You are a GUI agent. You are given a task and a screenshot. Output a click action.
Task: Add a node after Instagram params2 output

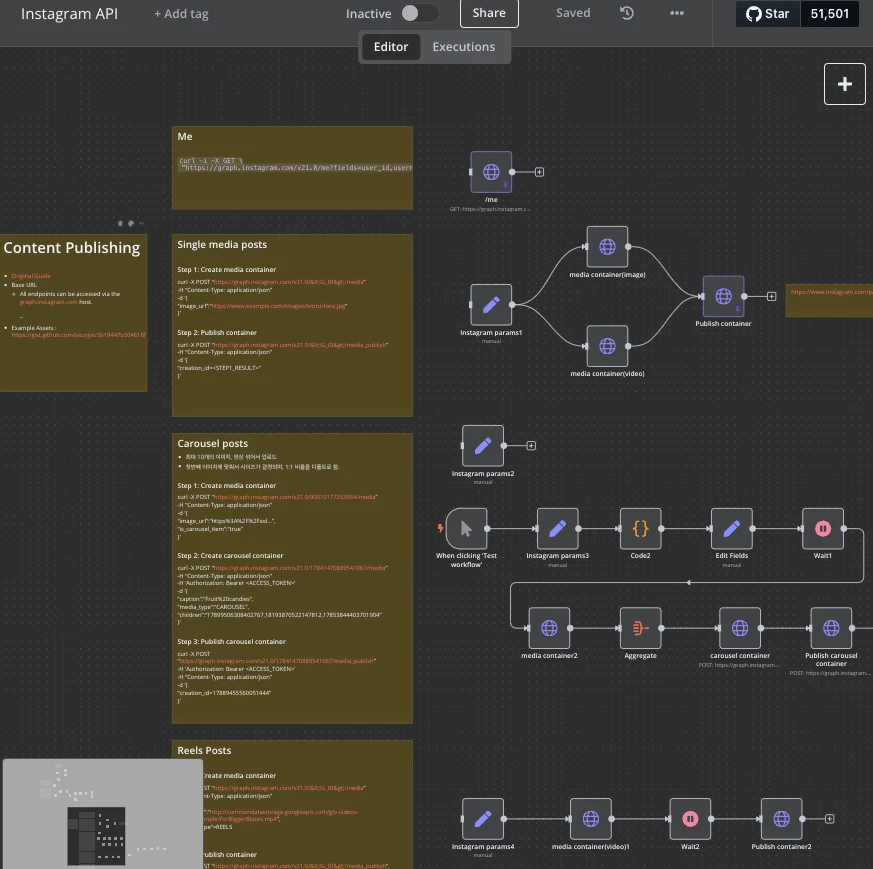coord(531,445)
